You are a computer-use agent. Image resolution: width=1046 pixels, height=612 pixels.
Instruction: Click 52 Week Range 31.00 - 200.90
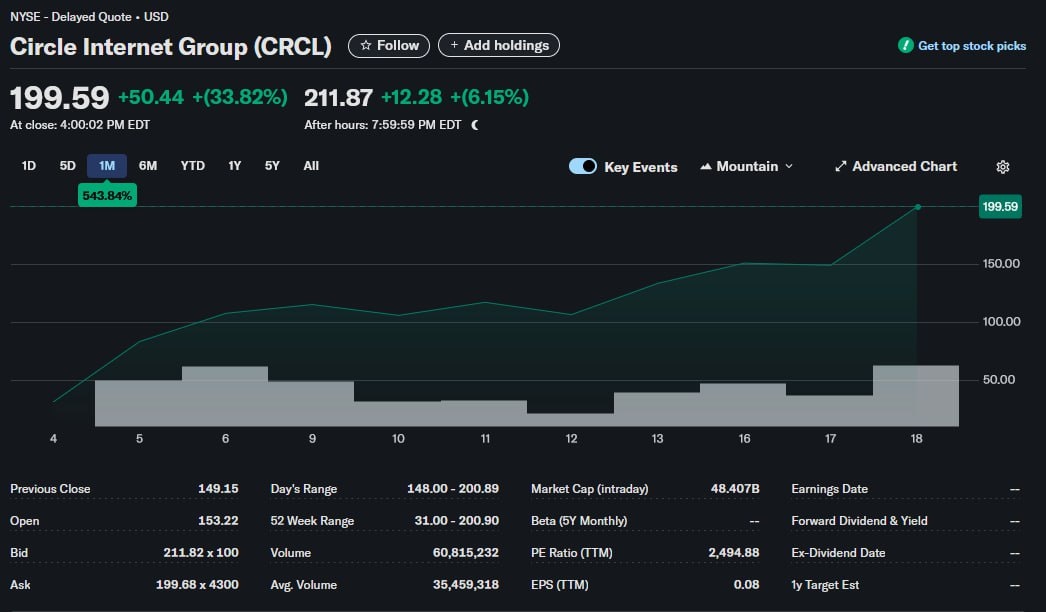[456, 521]
